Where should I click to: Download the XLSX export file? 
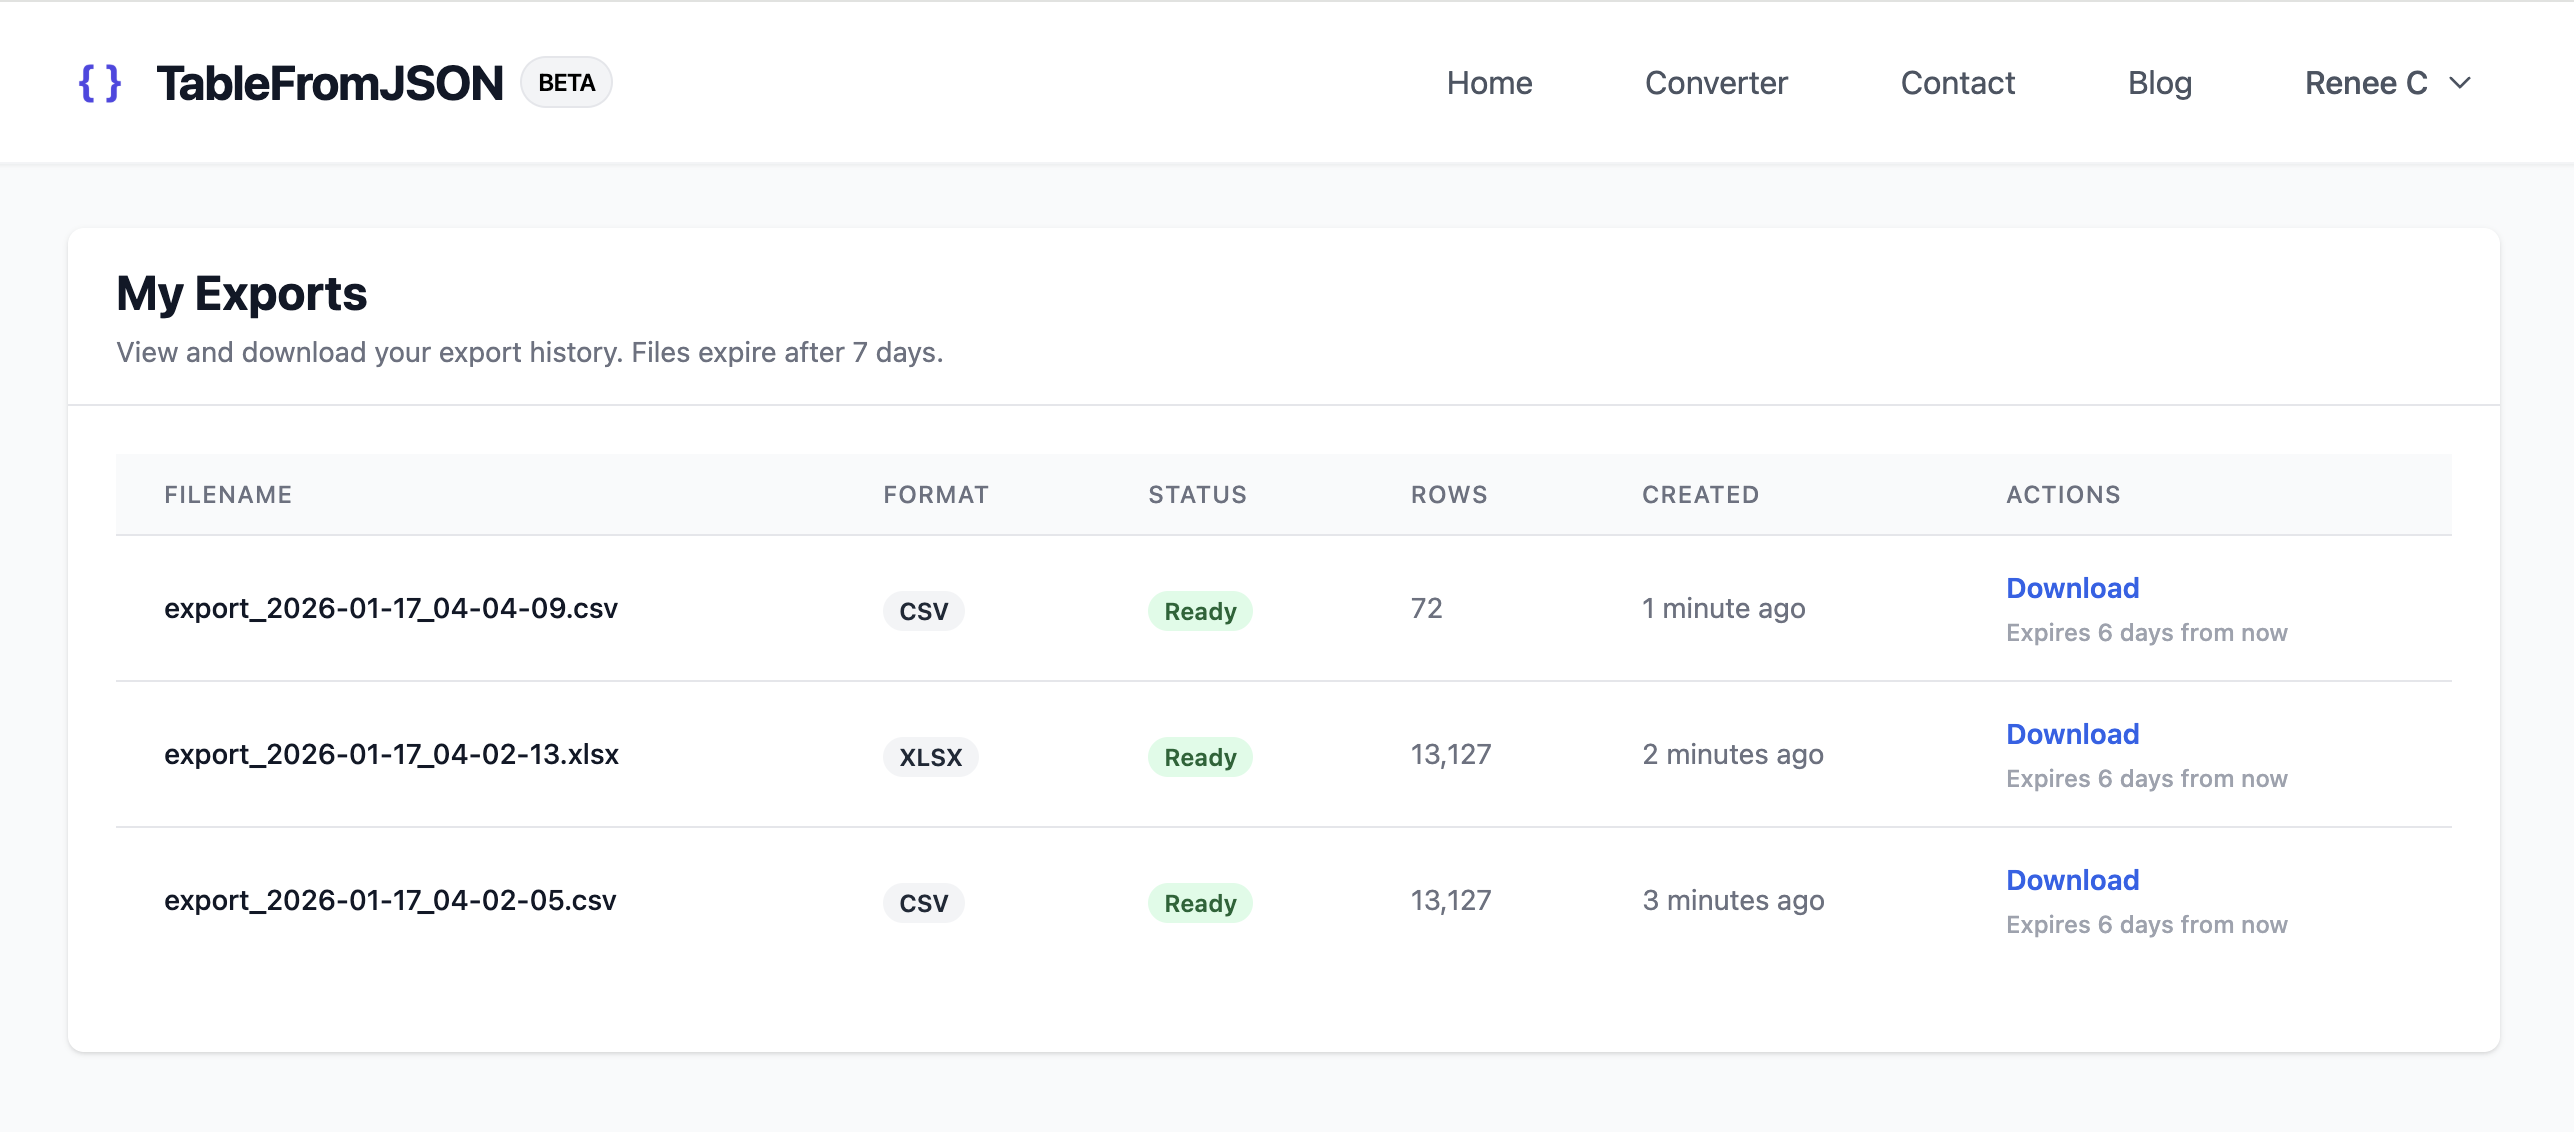pyautogui.click(x=2072, y=734)
